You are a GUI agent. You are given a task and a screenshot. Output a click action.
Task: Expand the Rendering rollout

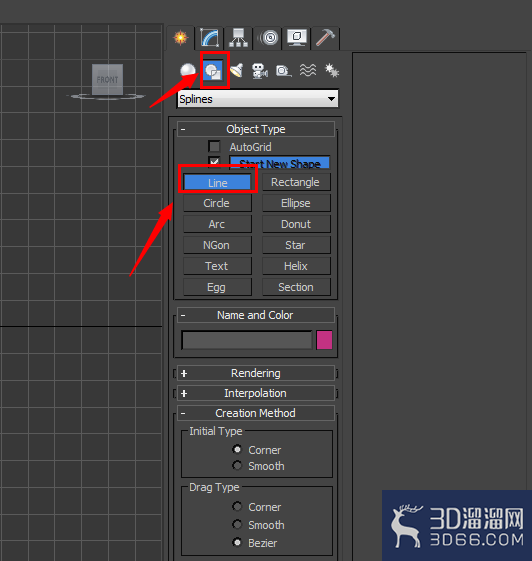256,373
